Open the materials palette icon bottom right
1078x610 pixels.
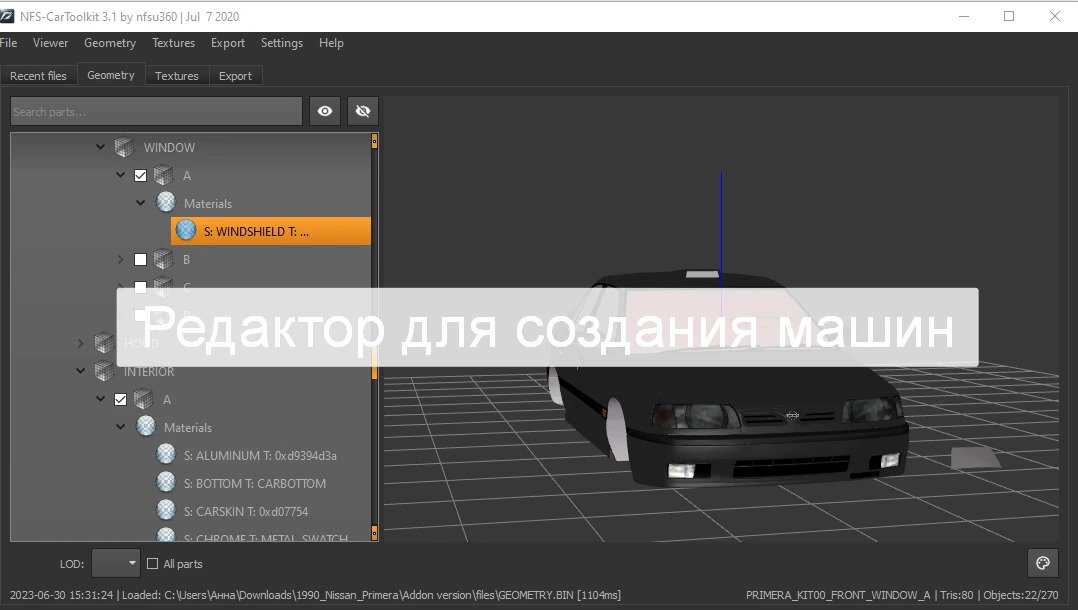pos(1042,563)
